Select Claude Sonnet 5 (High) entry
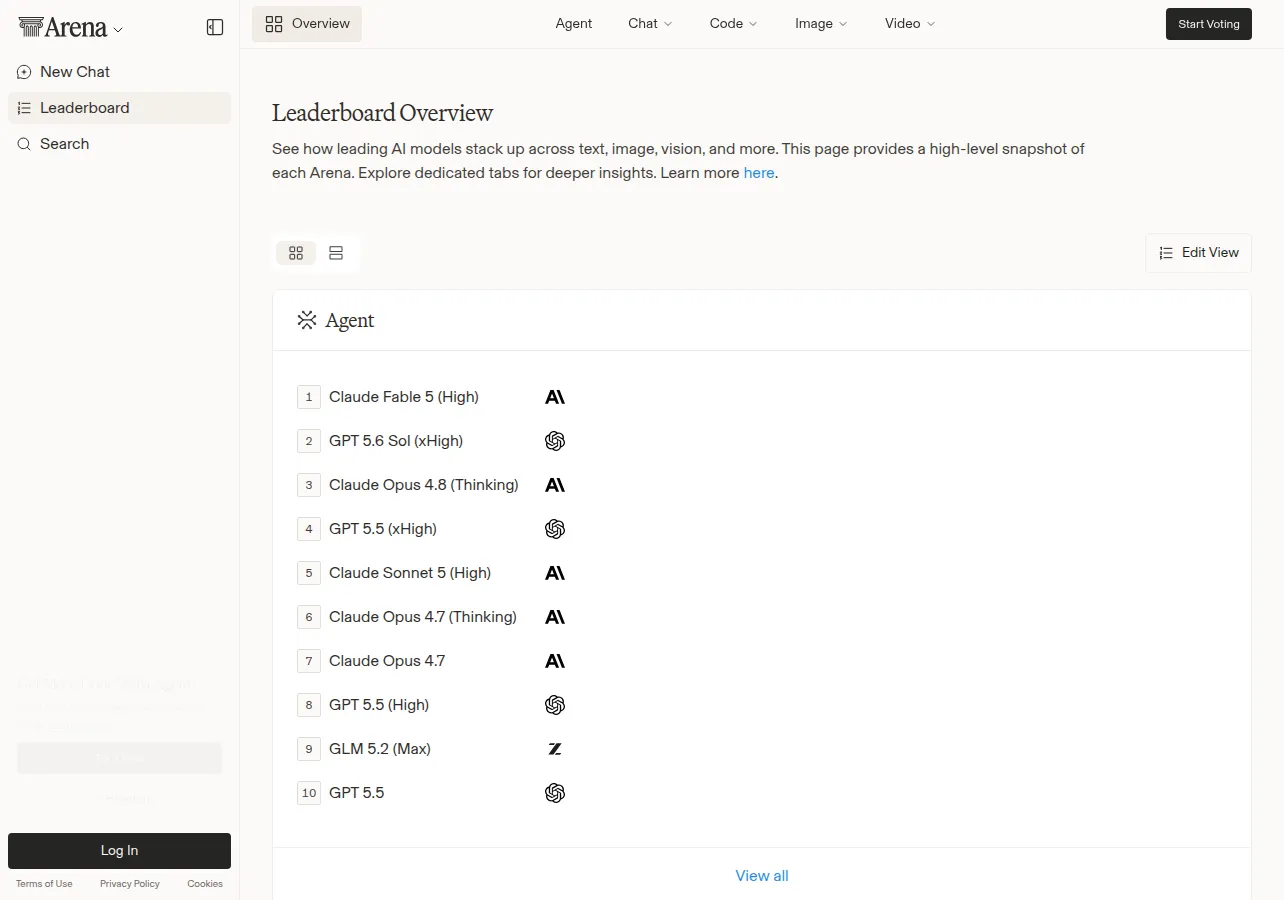Image resolution: width=1284 pixels, height=900 pixels. pos(410,573)
